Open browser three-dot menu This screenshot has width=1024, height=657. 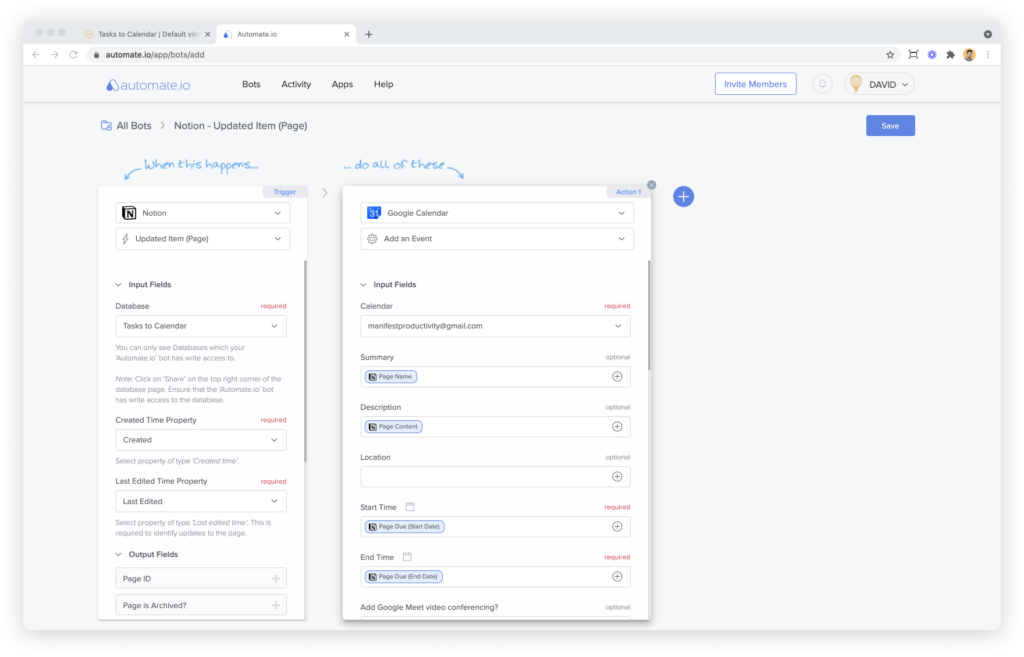[987, 55]
